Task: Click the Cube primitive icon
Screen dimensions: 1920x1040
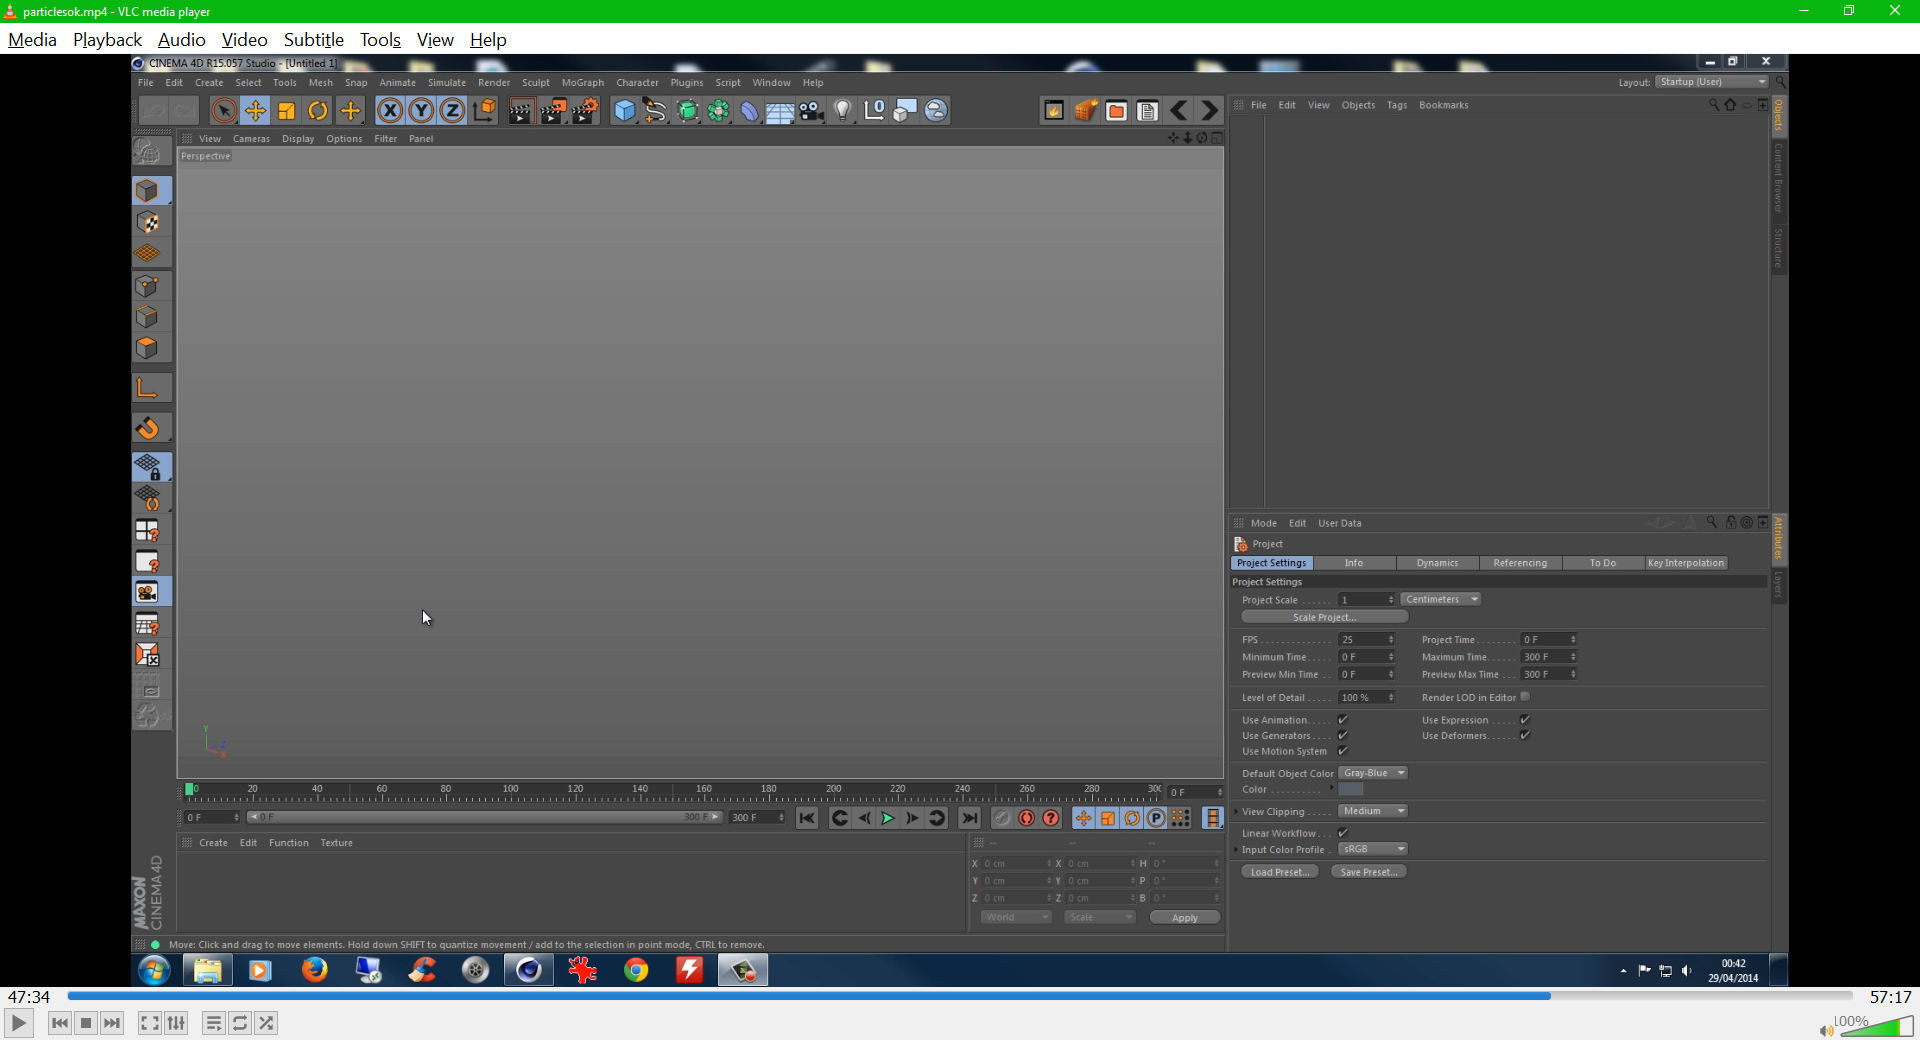Action: (624, 111)
